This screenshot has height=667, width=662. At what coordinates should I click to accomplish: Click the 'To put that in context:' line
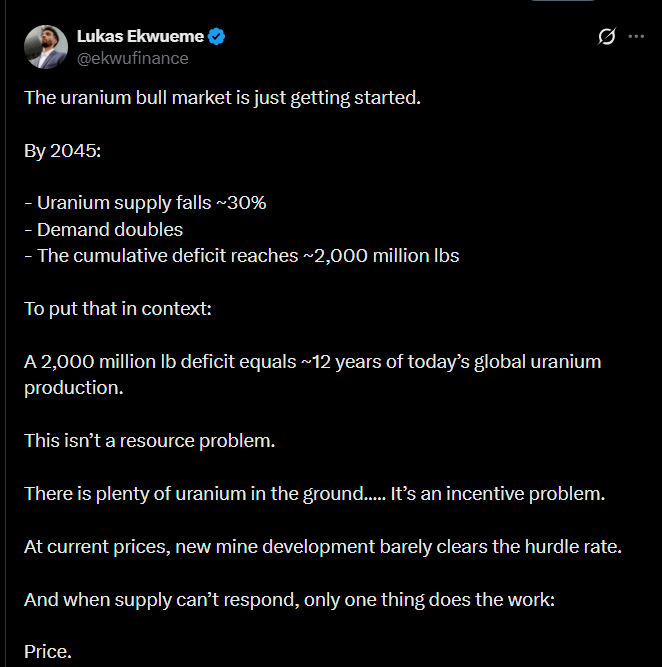click(118, 309)
